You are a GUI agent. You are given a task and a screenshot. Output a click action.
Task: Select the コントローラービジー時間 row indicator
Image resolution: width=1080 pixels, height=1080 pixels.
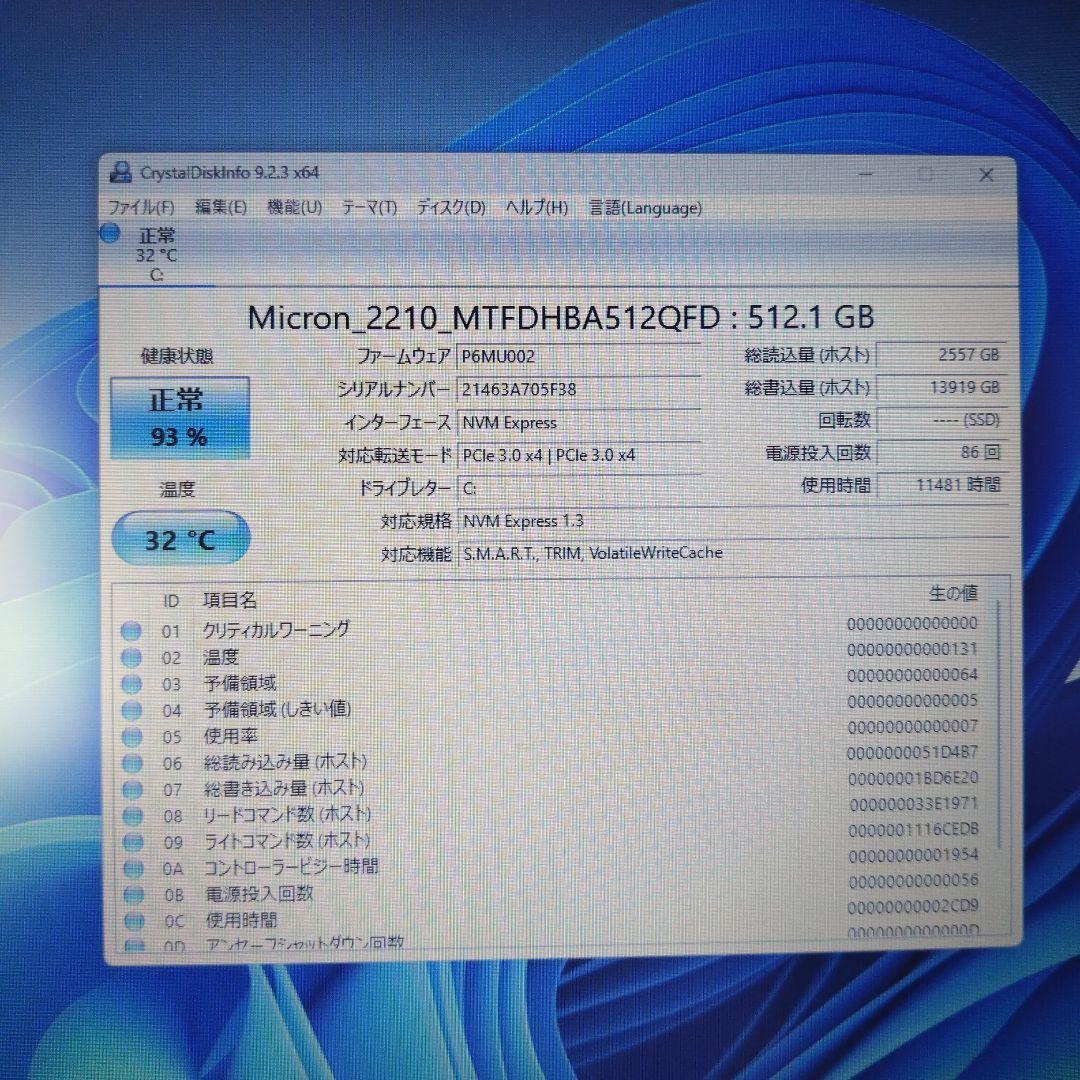pos(131,866)
